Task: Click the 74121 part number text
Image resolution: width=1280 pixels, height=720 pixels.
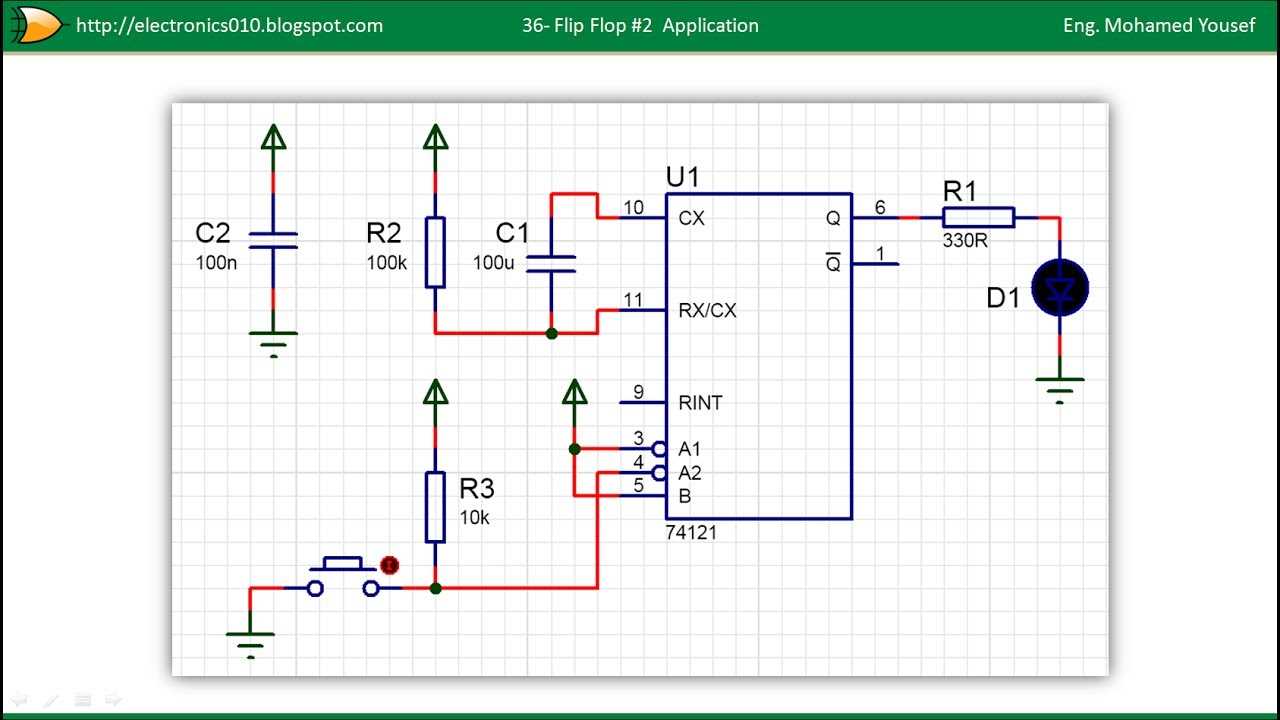Action: click(691, 533)
